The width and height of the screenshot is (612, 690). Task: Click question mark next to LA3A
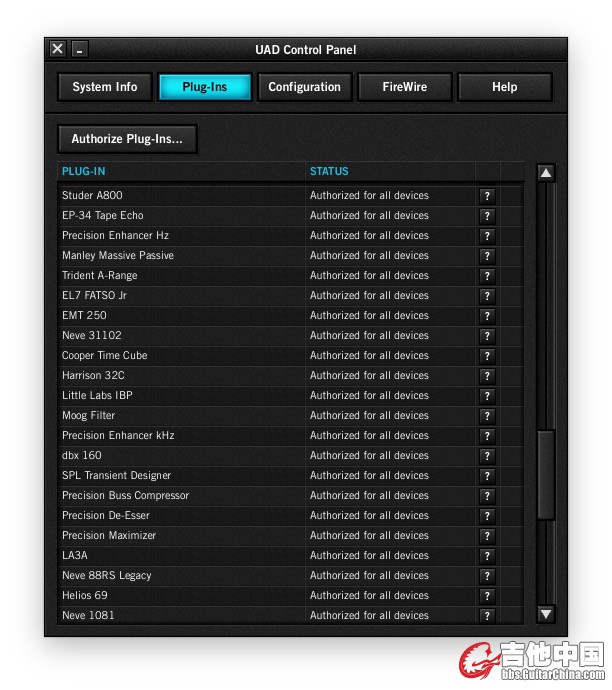pos(487,556)
